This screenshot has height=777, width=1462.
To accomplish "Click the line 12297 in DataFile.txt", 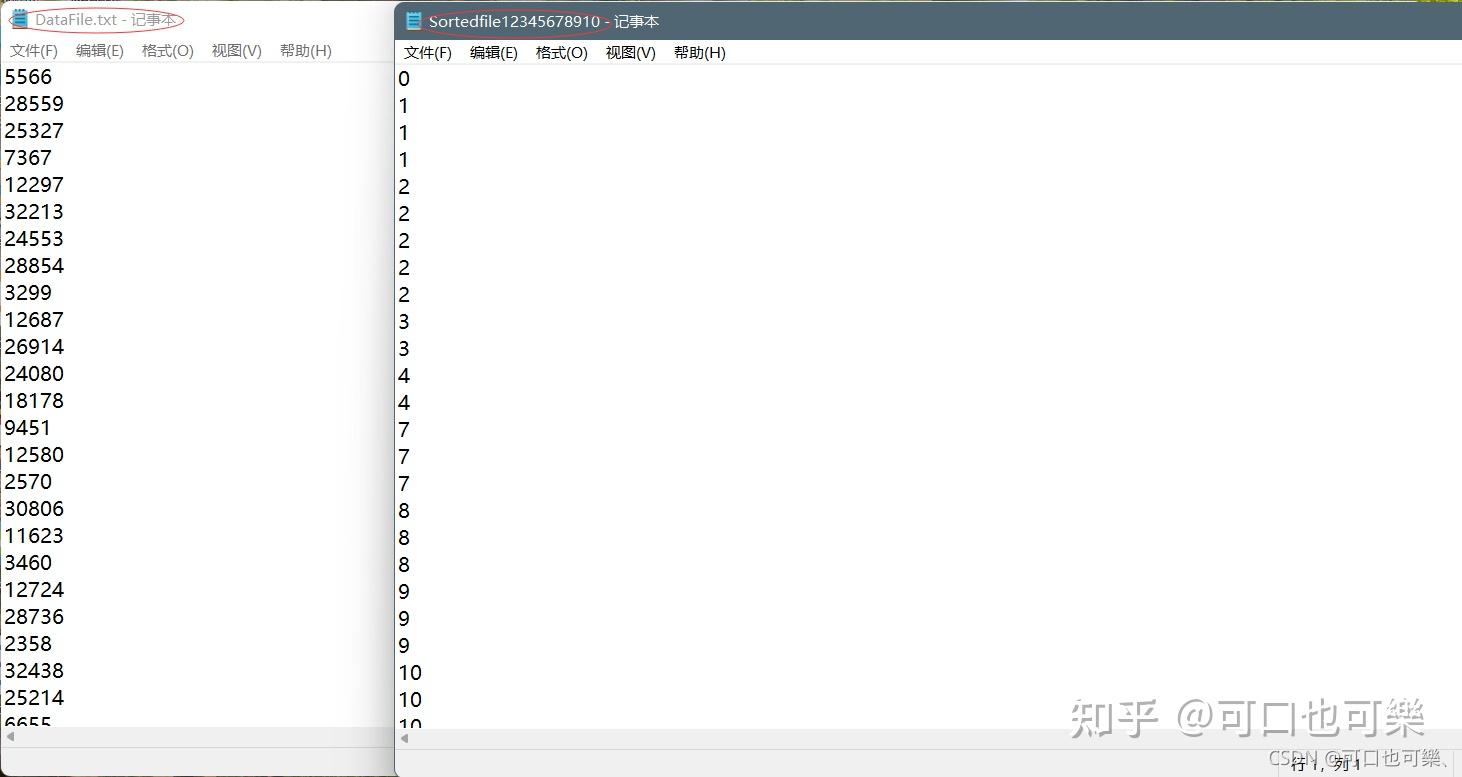I will pyautogui.click(x=34, y=185).
